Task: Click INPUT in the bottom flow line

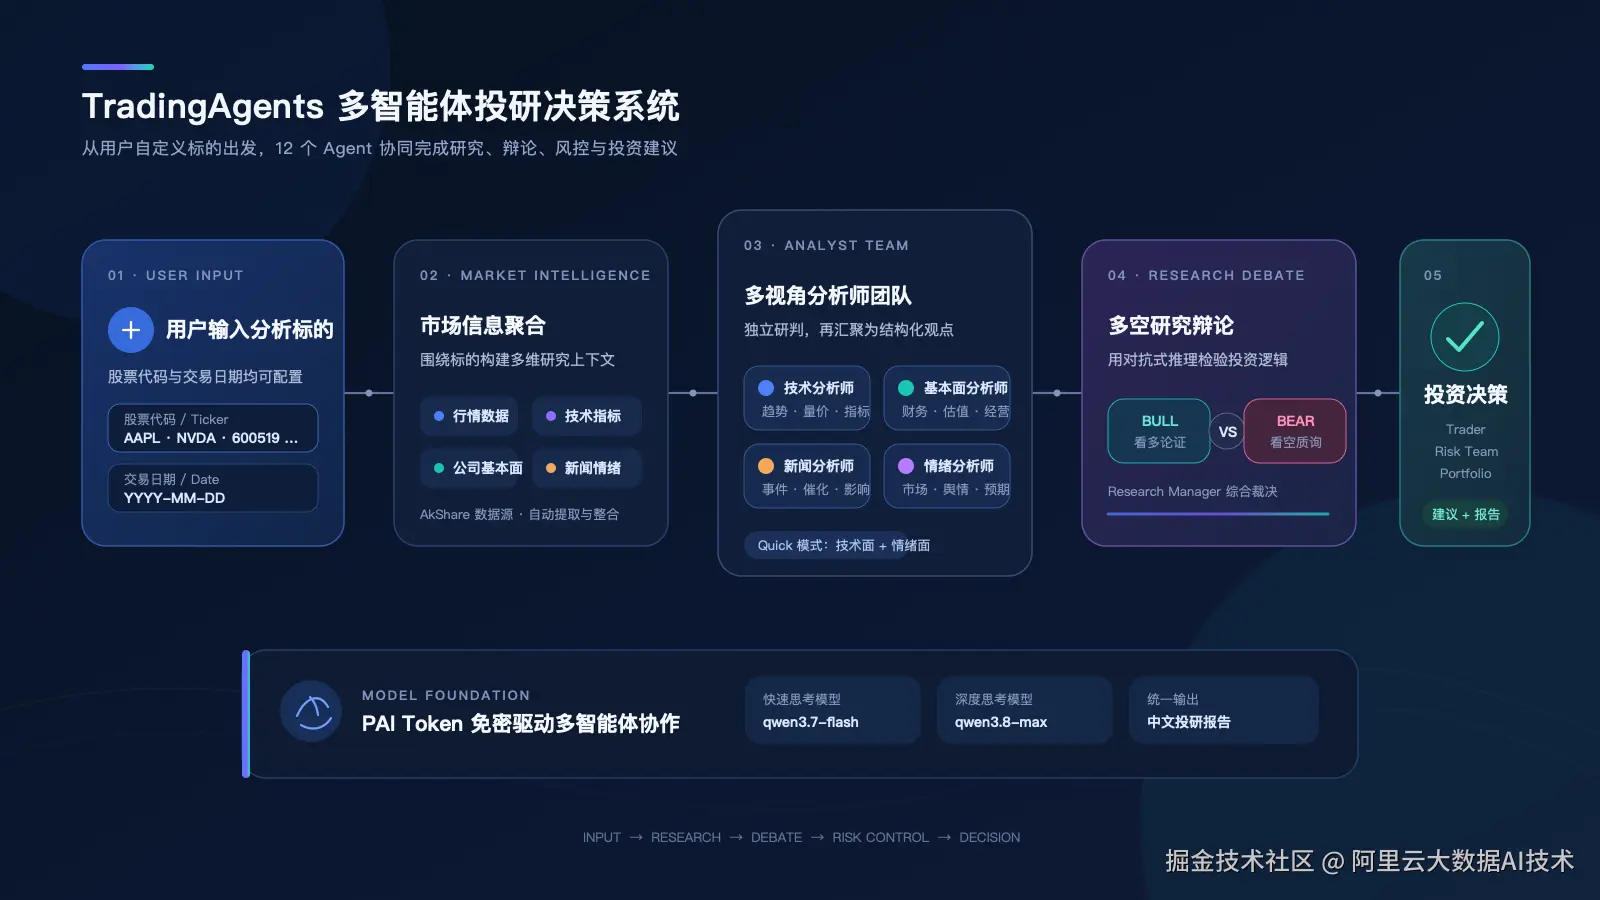Action: coord(602,837)
